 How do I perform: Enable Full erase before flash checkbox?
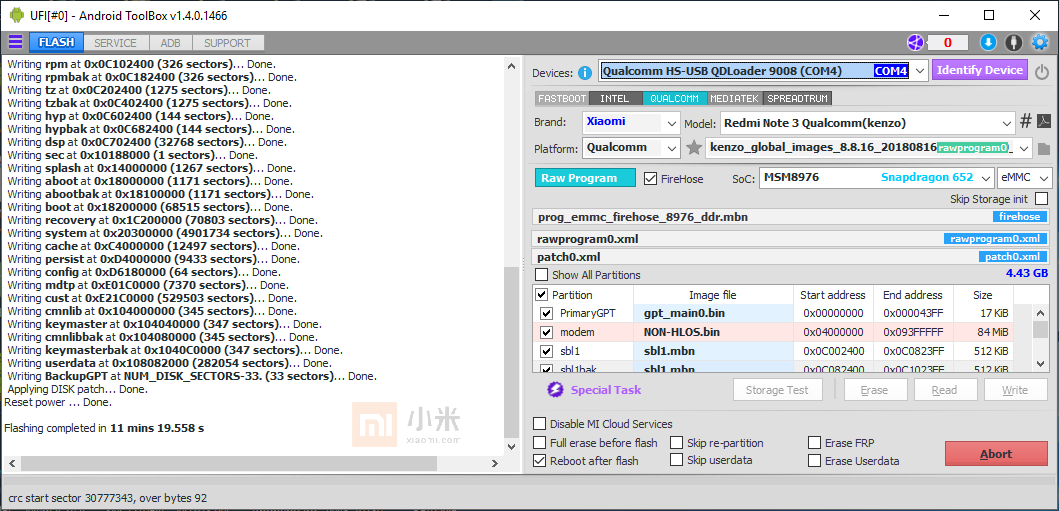click(x=540, y=443)
